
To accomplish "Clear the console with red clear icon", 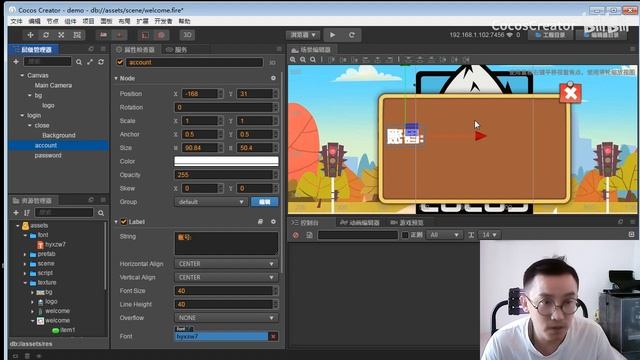I will click(x=296, y=235).
